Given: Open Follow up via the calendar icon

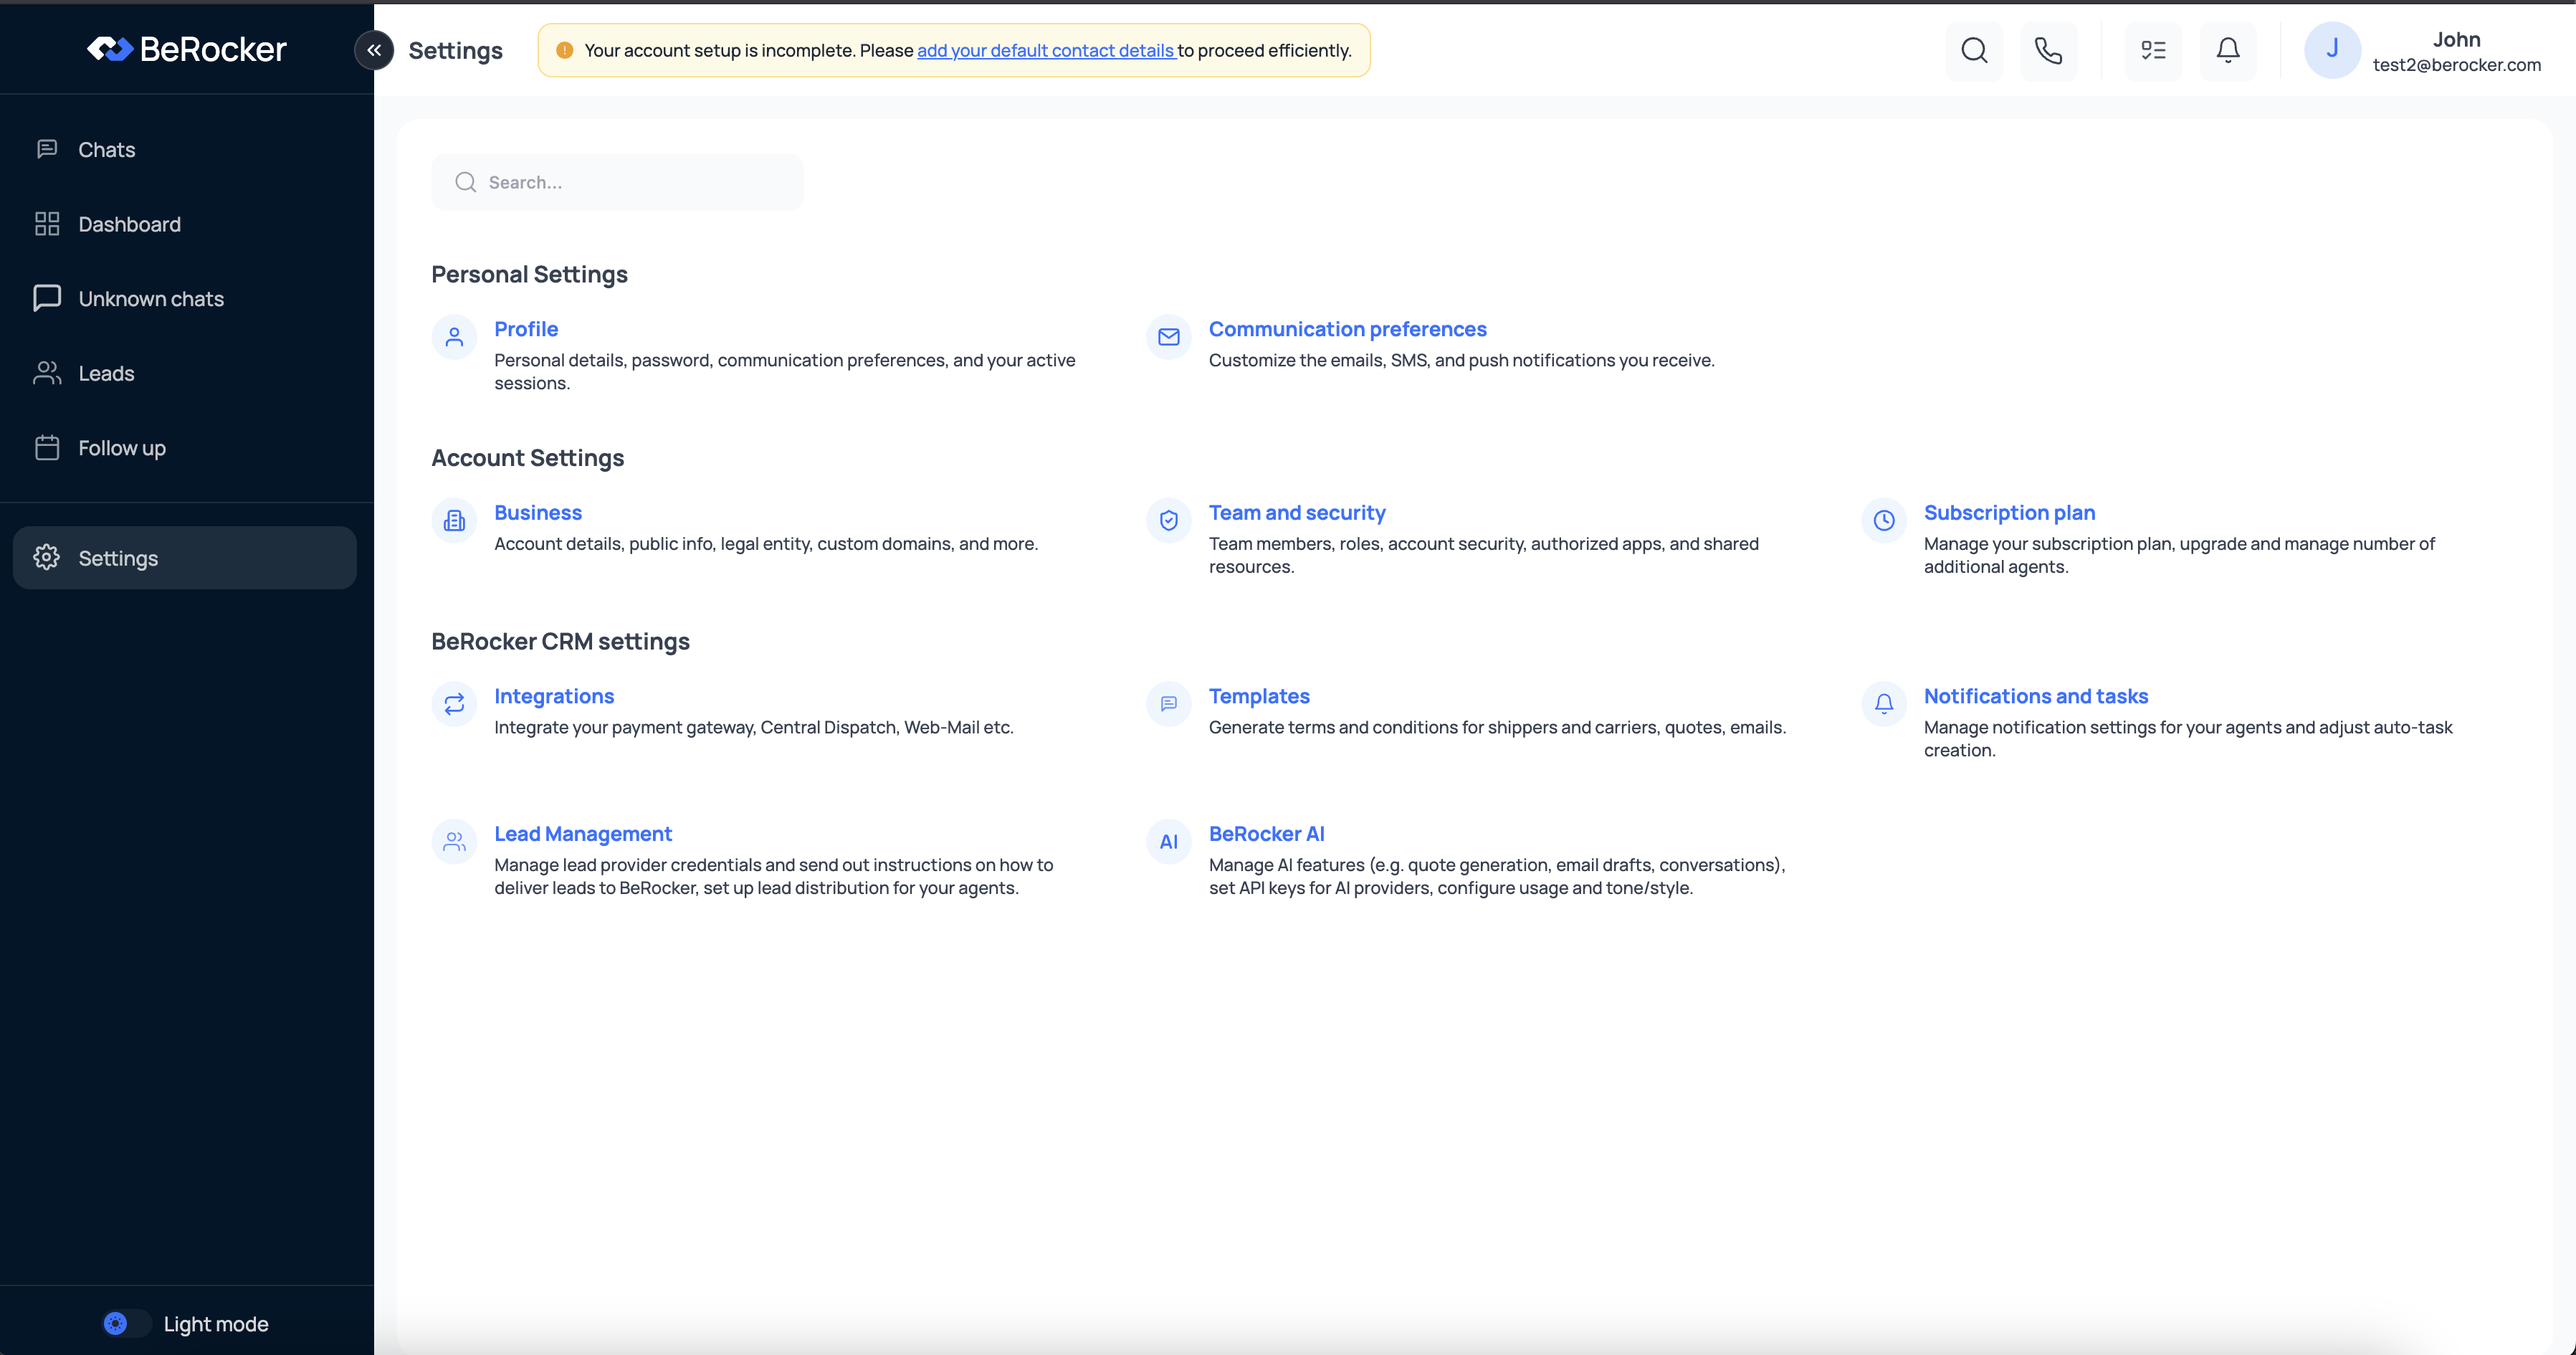Looking at the screenshot, I should pyautogui.click(x=47, y=447).
